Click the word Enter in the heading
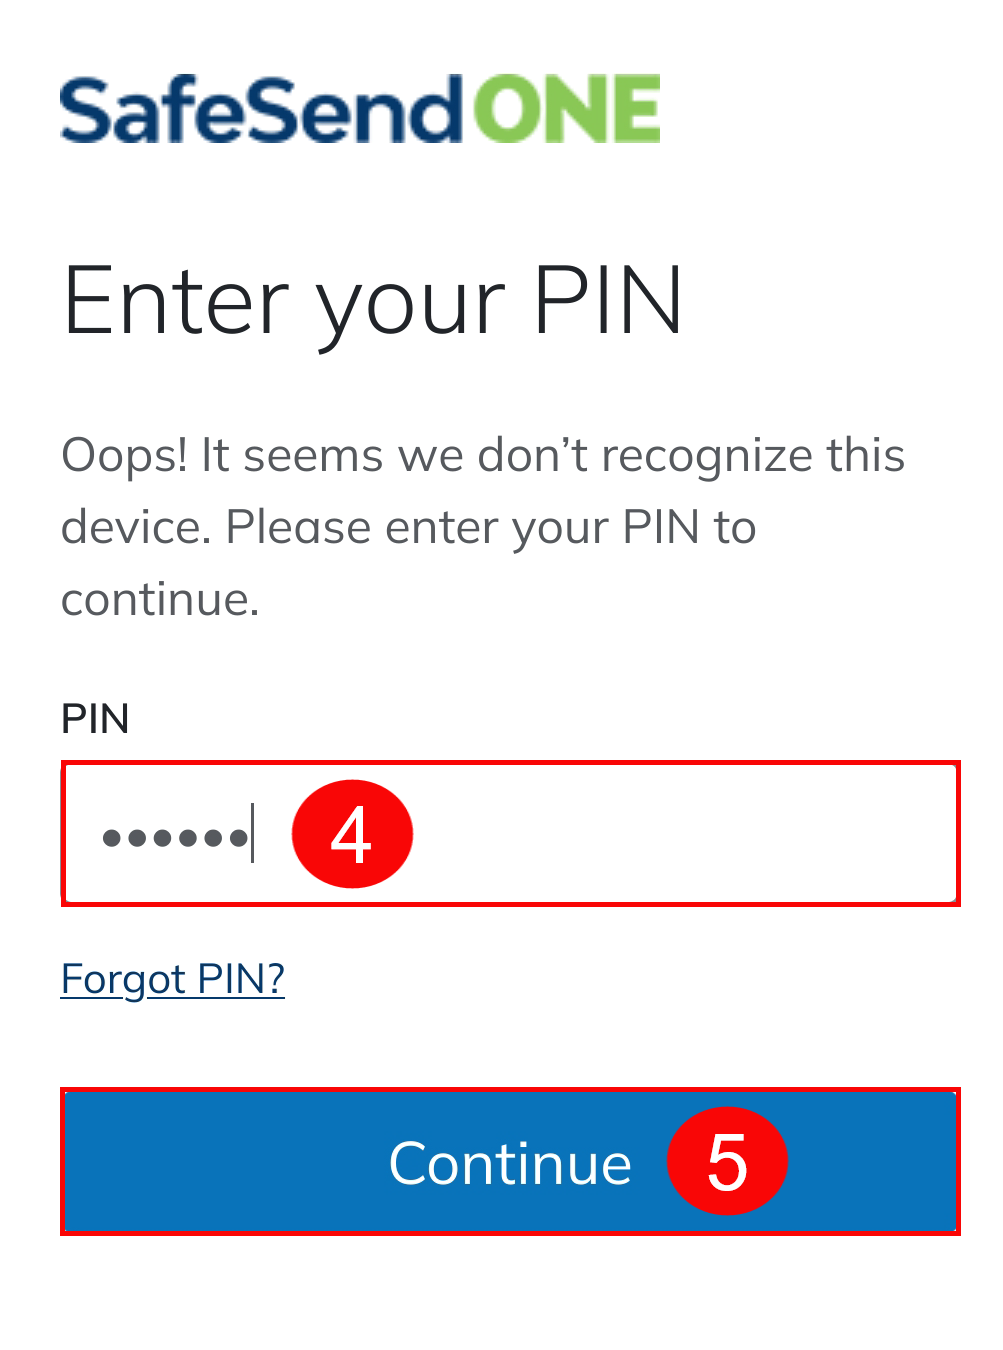The image size is (1003, 1350). click(175, 300)
